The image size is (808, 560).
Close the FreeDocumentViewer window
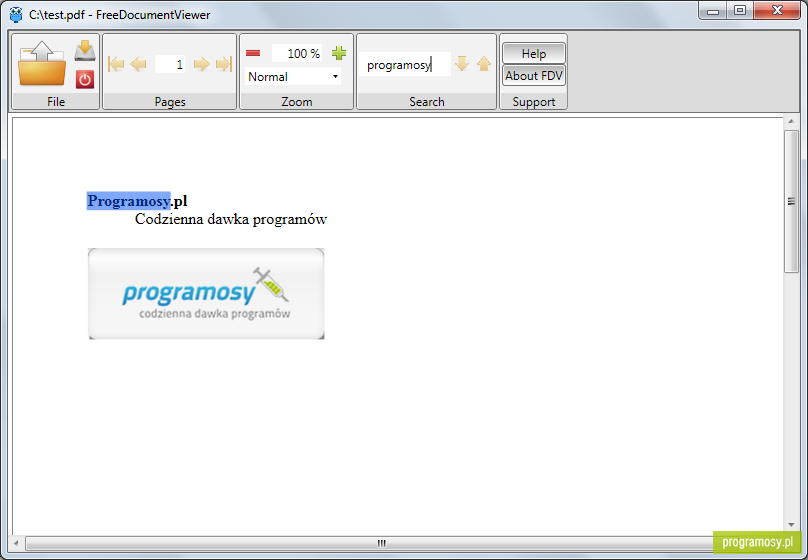pos(778,11)
